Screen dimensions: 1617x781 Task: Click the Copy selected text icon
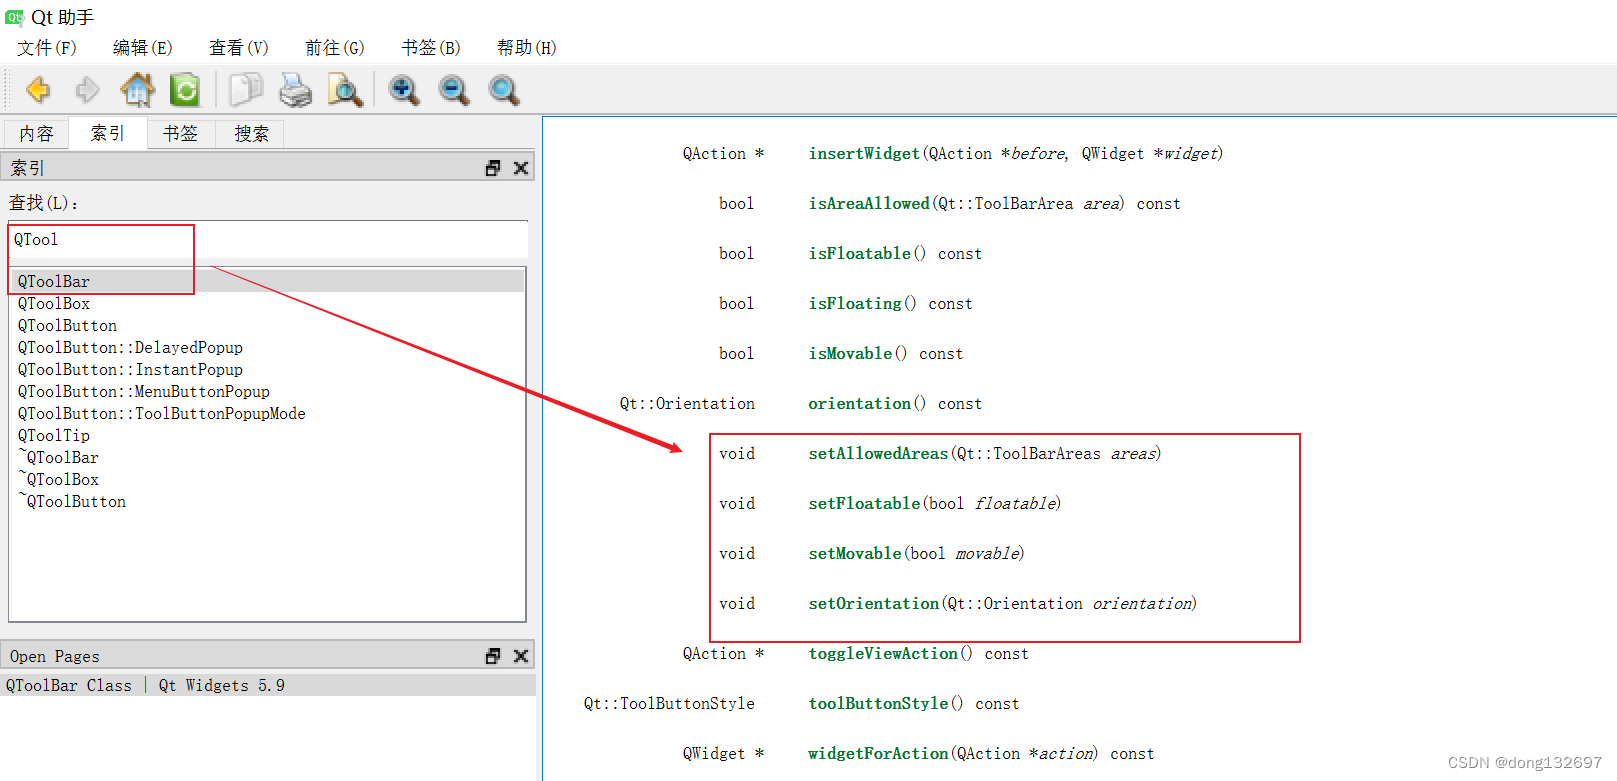[x=245, y=90]
